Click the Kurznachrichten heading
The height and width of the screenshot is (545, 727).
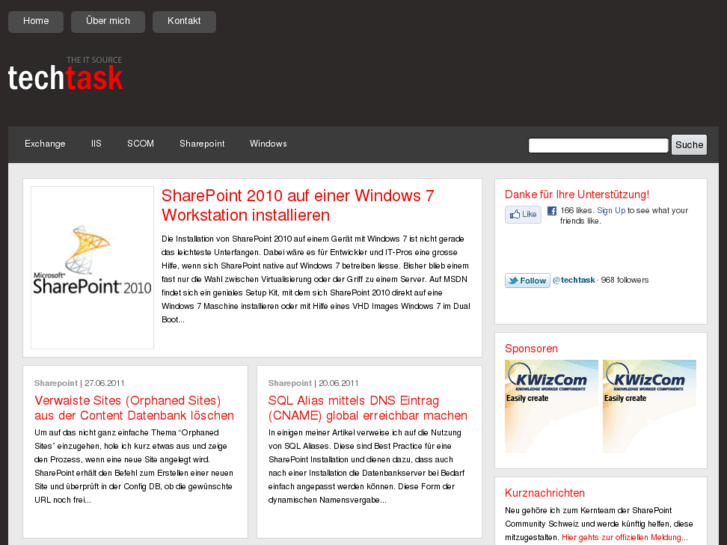[545, 493]
